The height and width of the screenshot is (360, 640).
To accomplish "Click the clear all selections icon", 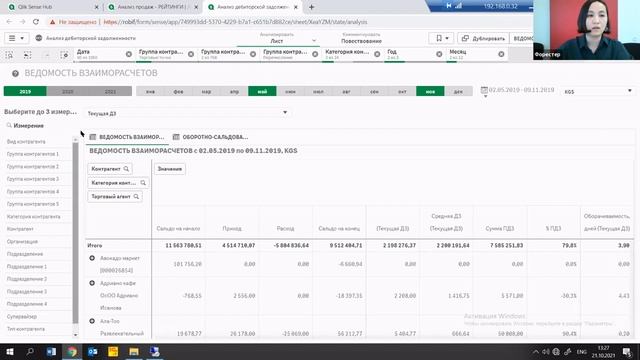I will coord(64,55).
